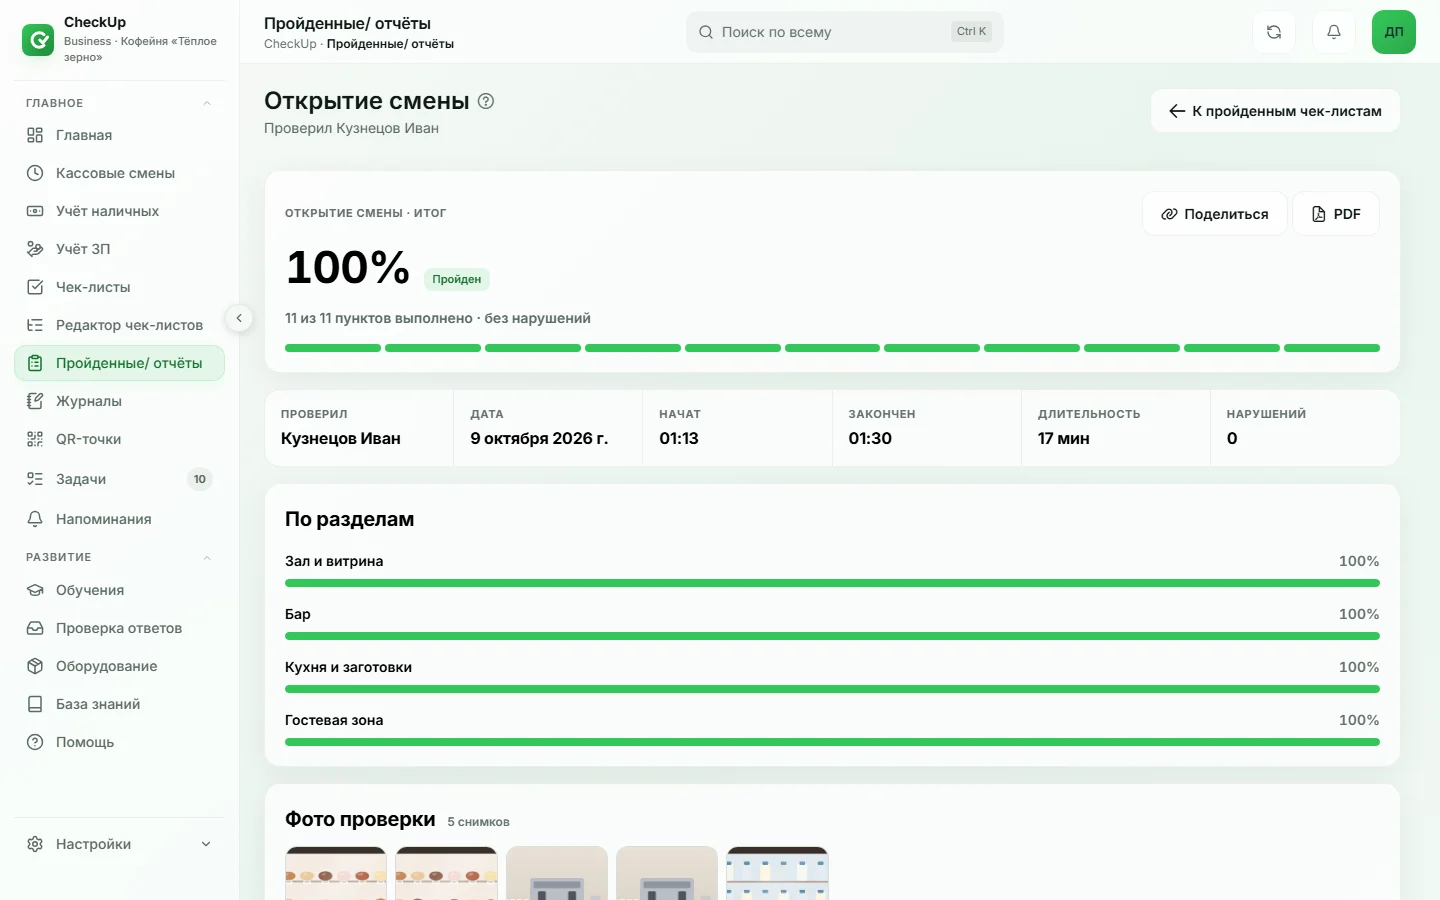Go back via К пройденным чек-листам button
Image resolution: width=1440 pixels, height=900 pixels.
(1275, 111)
